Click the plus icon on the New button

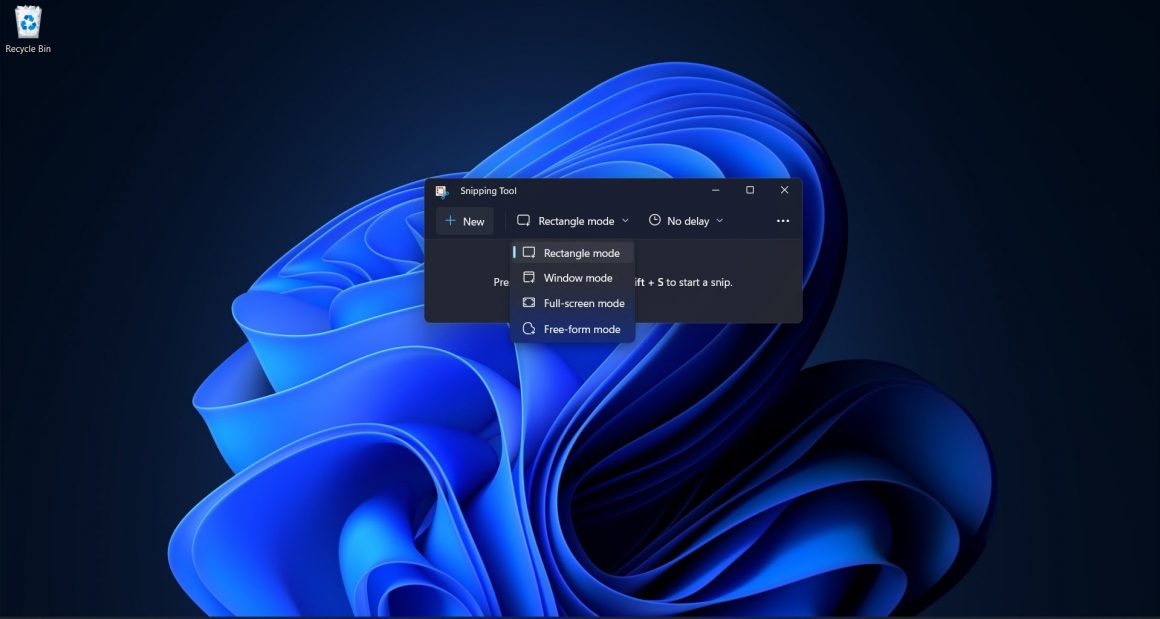point(451,220)
